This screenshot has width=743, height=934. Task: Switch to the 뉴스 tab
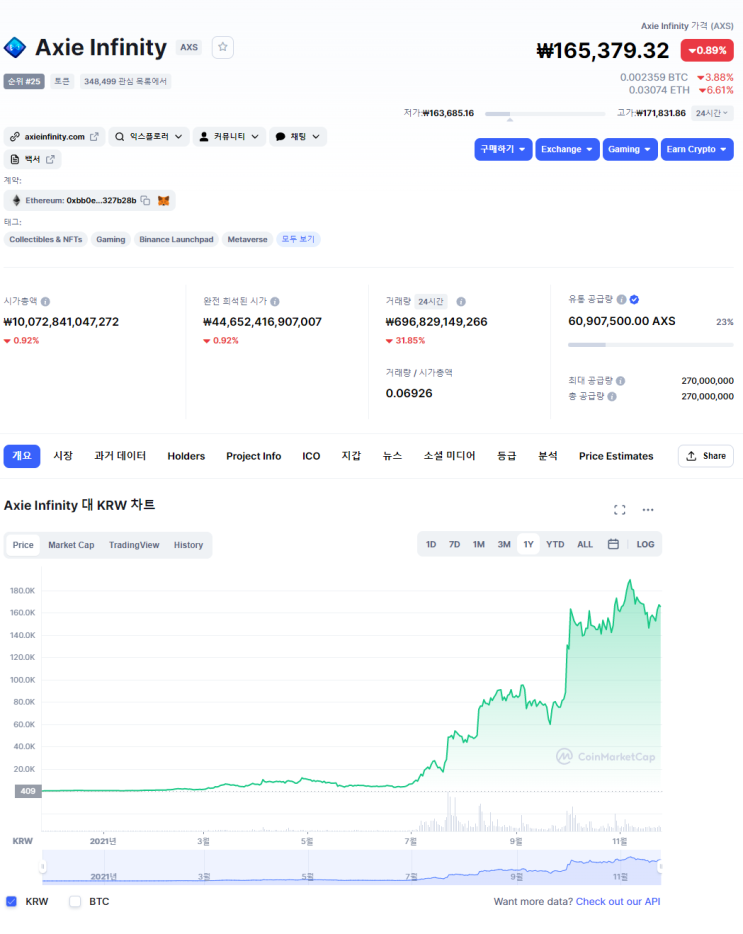[392, 456]
